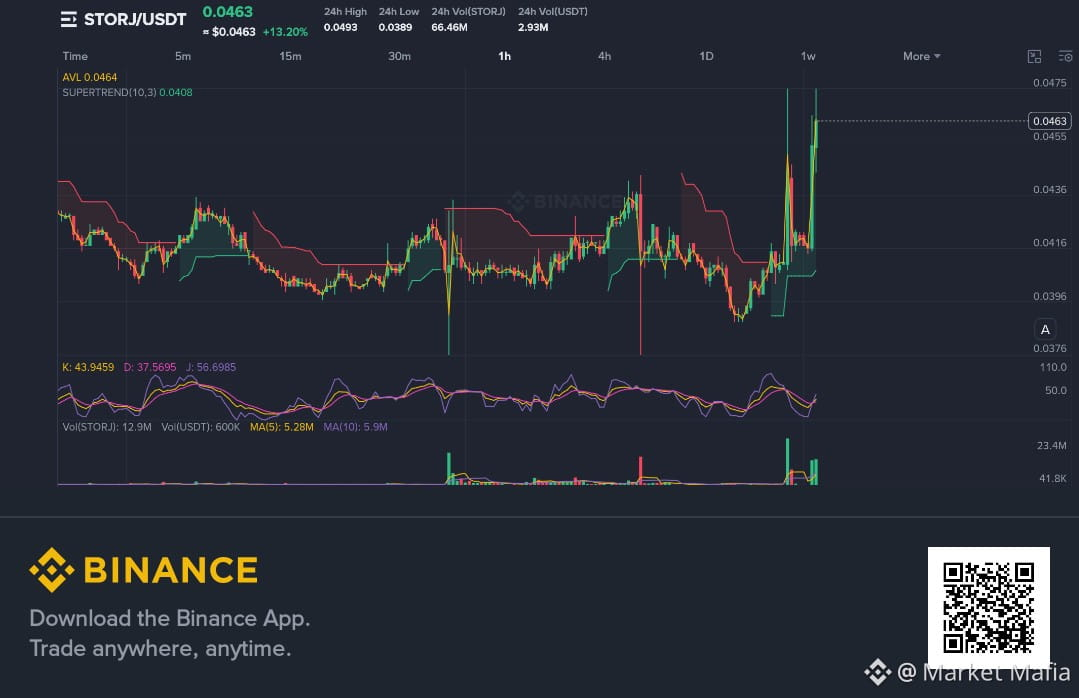The width and height of the screenshot is (1079, 698).
Task: Click the D: 37.5695 value
Action: coord(149,368)
